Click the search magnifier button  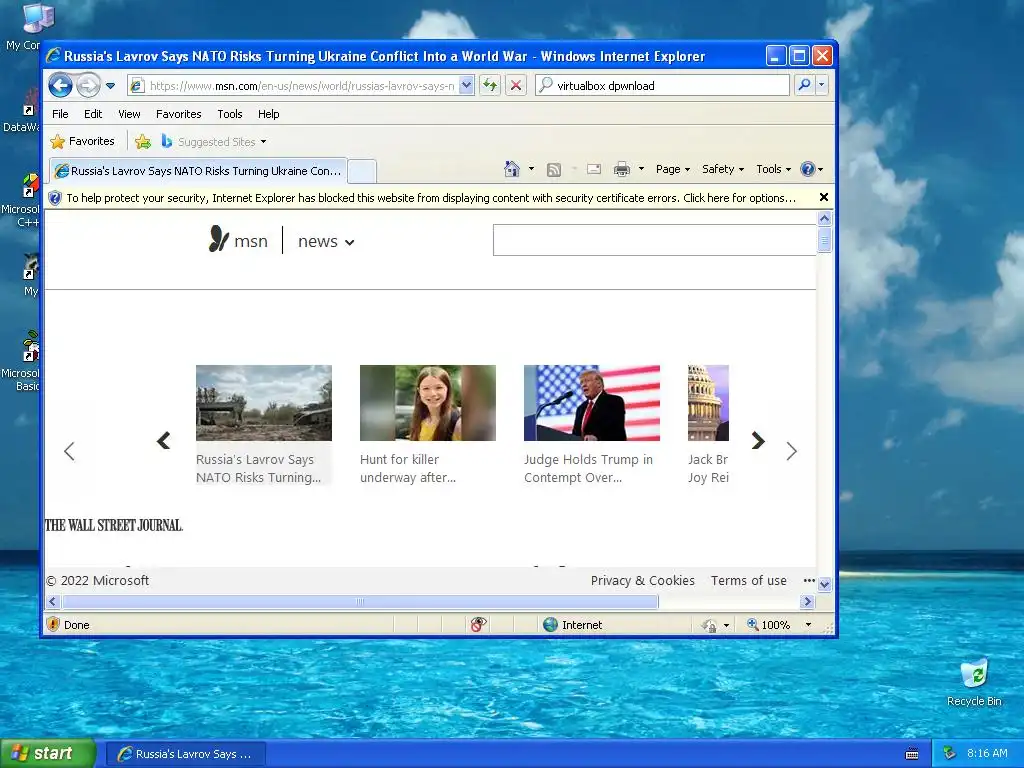pos(805,85)
